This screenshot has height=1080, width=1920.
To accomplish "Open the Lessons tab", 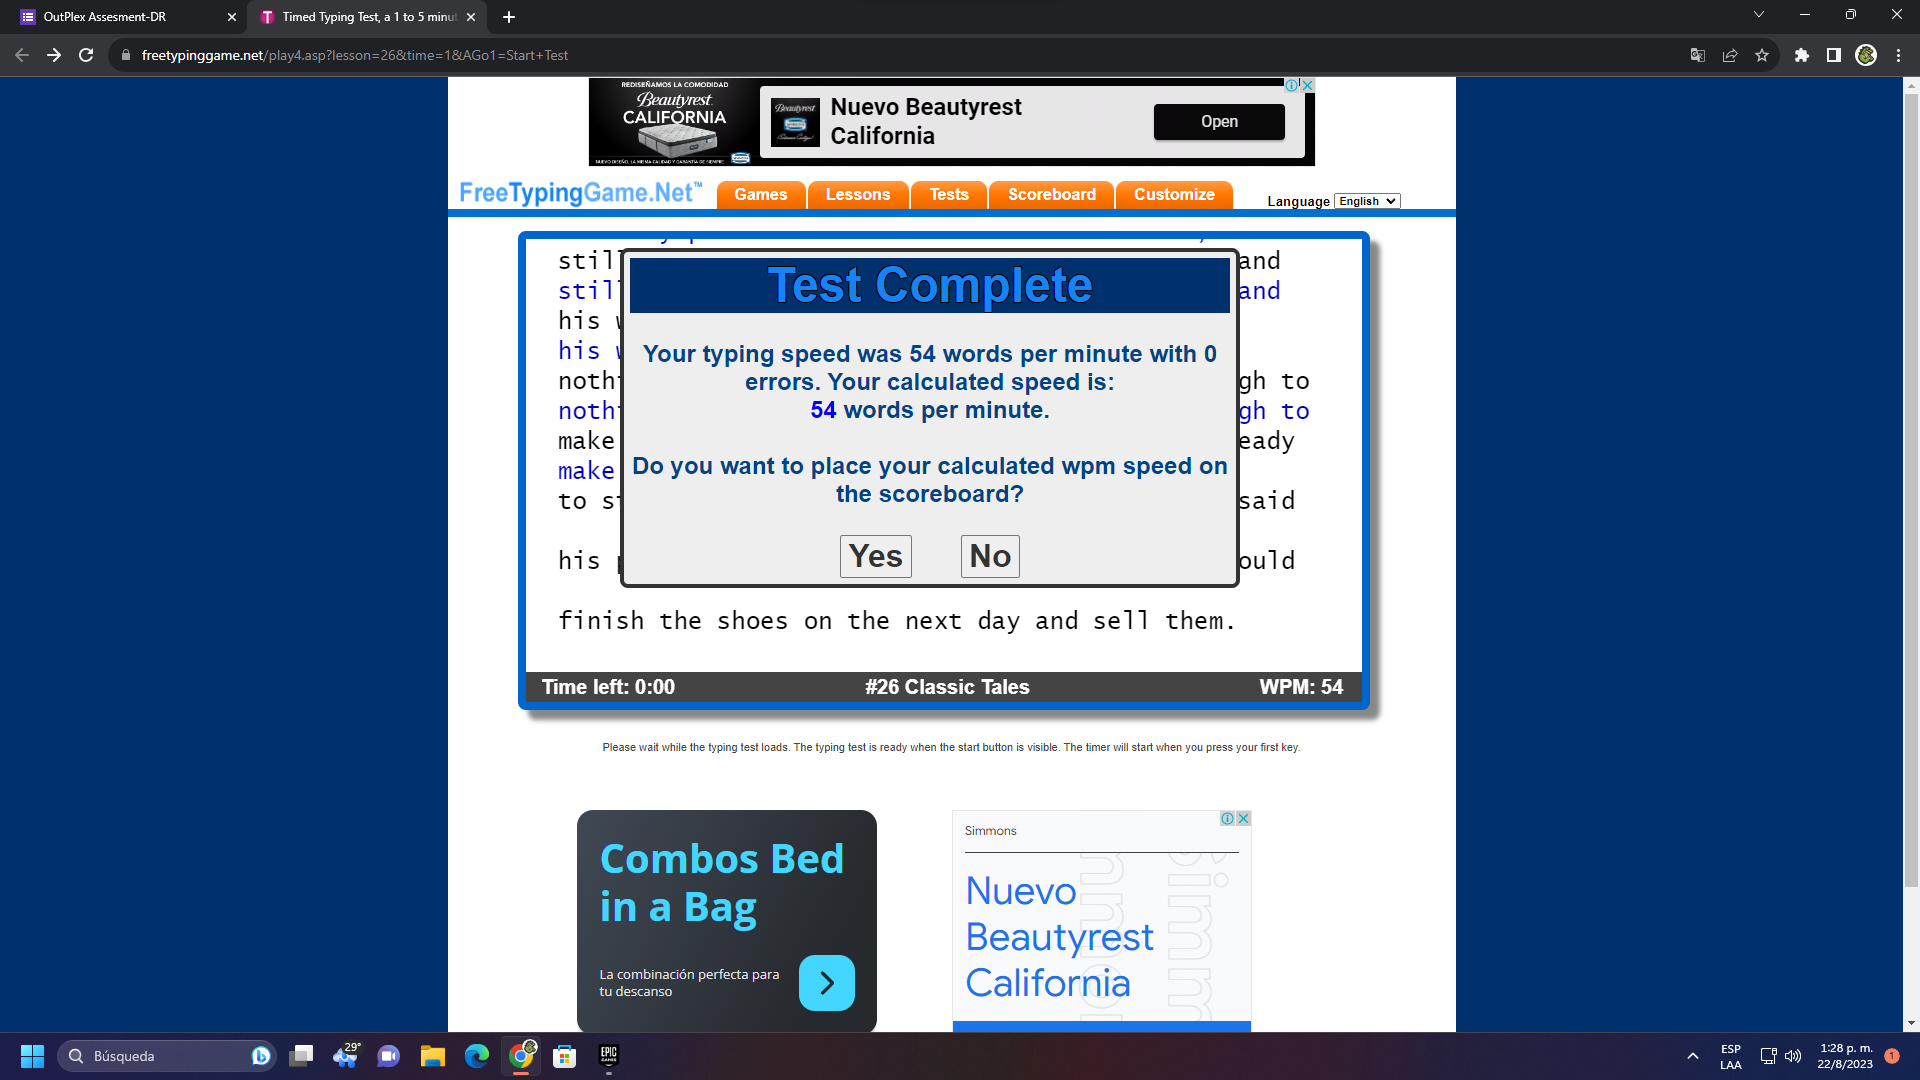I will 858,194.
